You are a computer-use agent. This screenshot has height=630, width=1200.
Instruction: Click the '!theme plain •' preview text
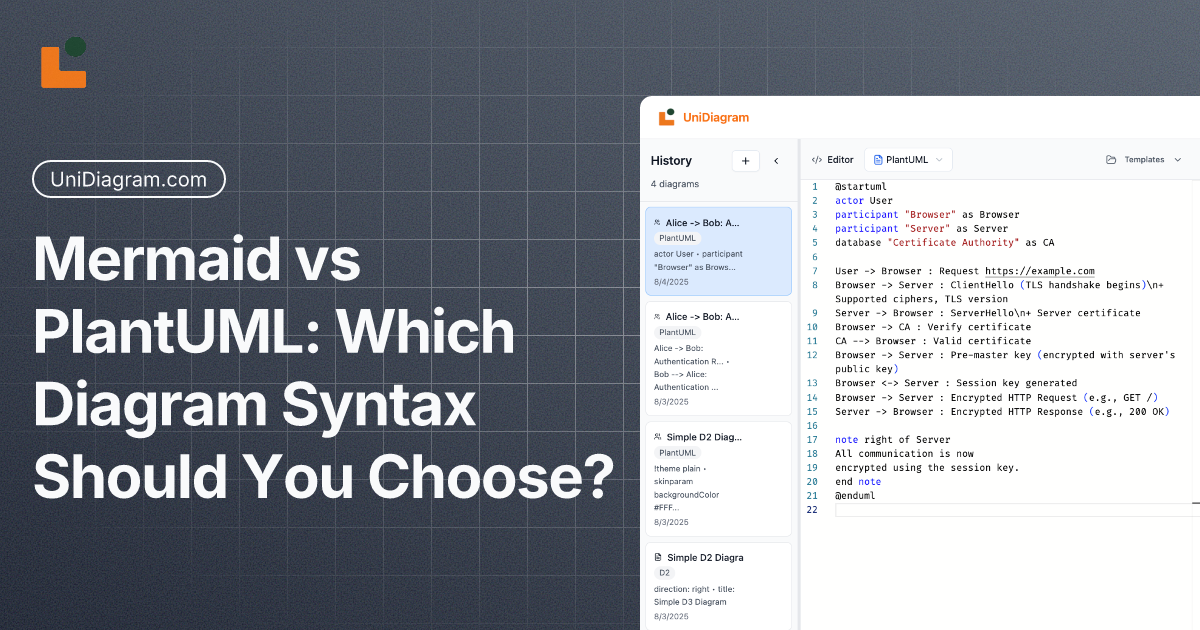tap(681, 468)
